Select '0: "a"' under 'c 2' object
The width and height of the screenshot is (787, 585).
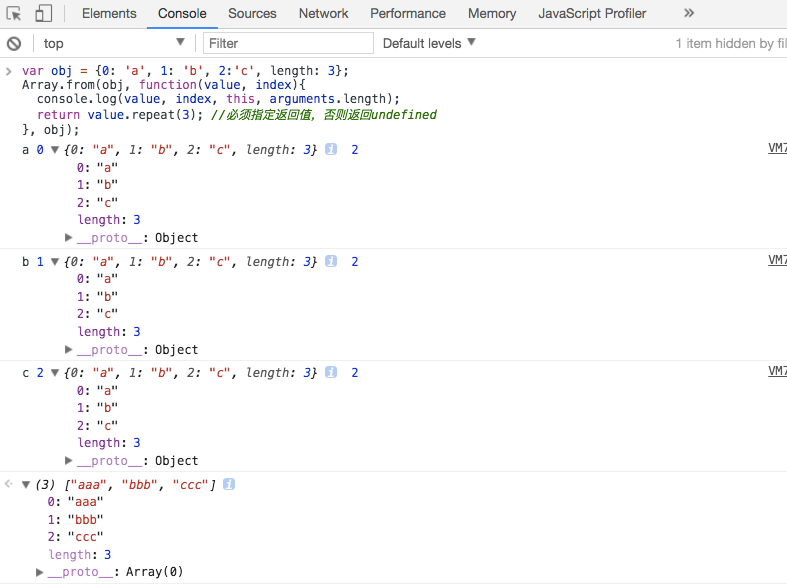tap(97, 390)
